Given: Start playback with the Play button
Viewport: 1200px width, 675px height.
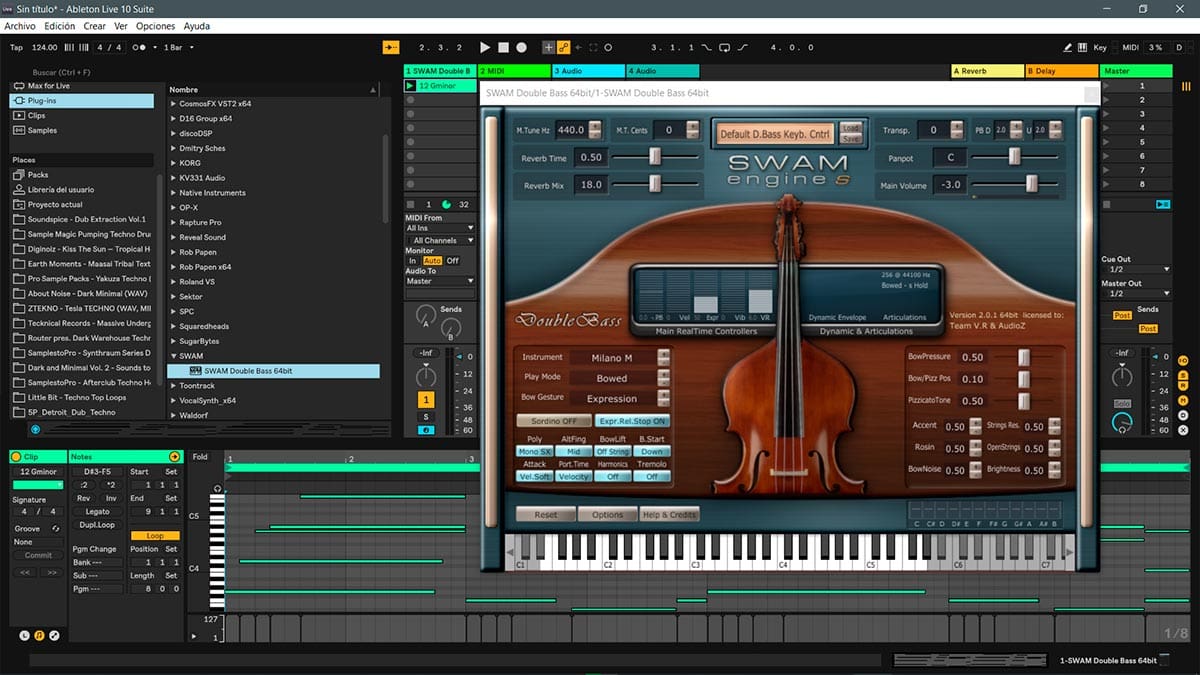Looking at the screenshot, I should (x=485, y=47).
